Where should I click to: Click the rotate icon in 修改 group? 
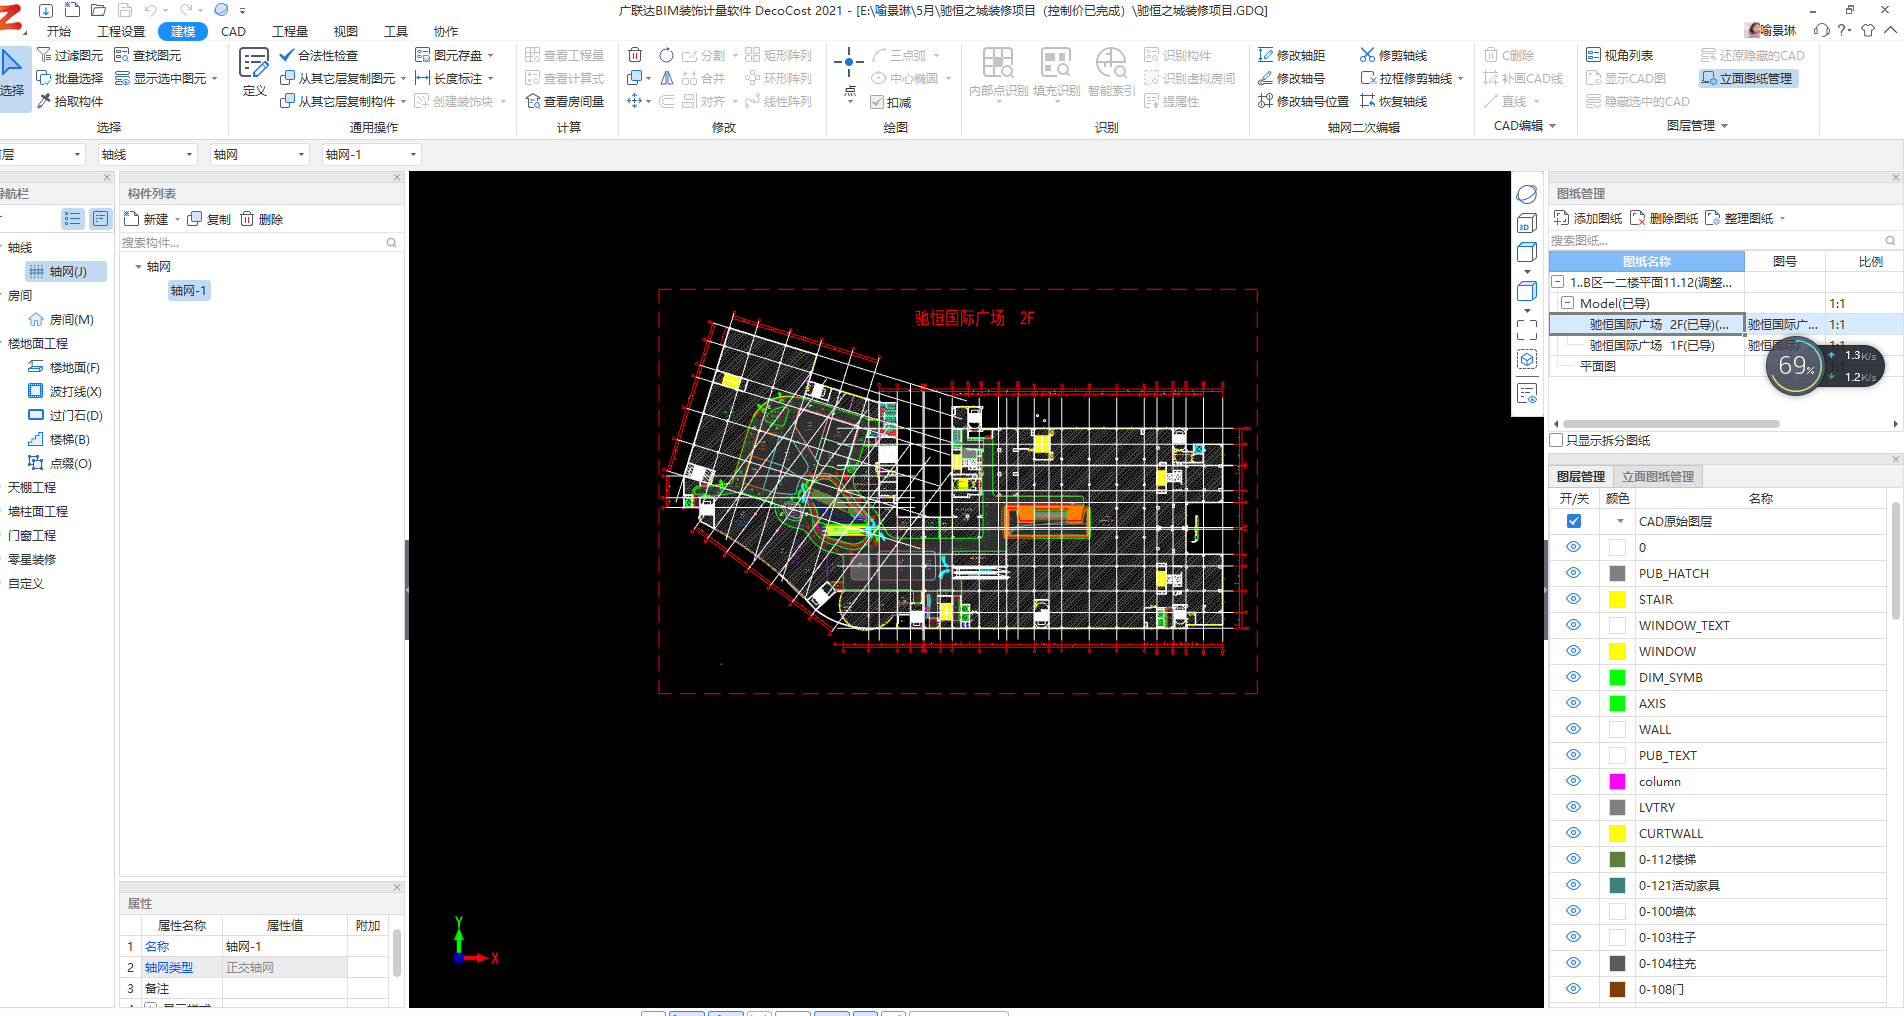tap(666, 55)
